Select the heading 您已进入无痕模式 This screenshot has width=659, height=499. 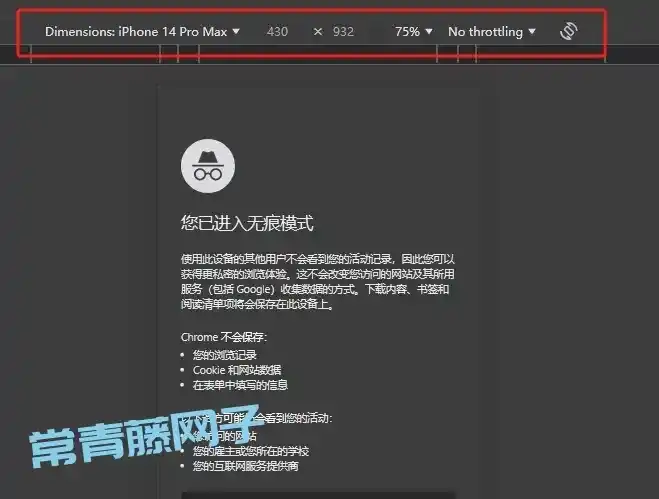[247, 223]
